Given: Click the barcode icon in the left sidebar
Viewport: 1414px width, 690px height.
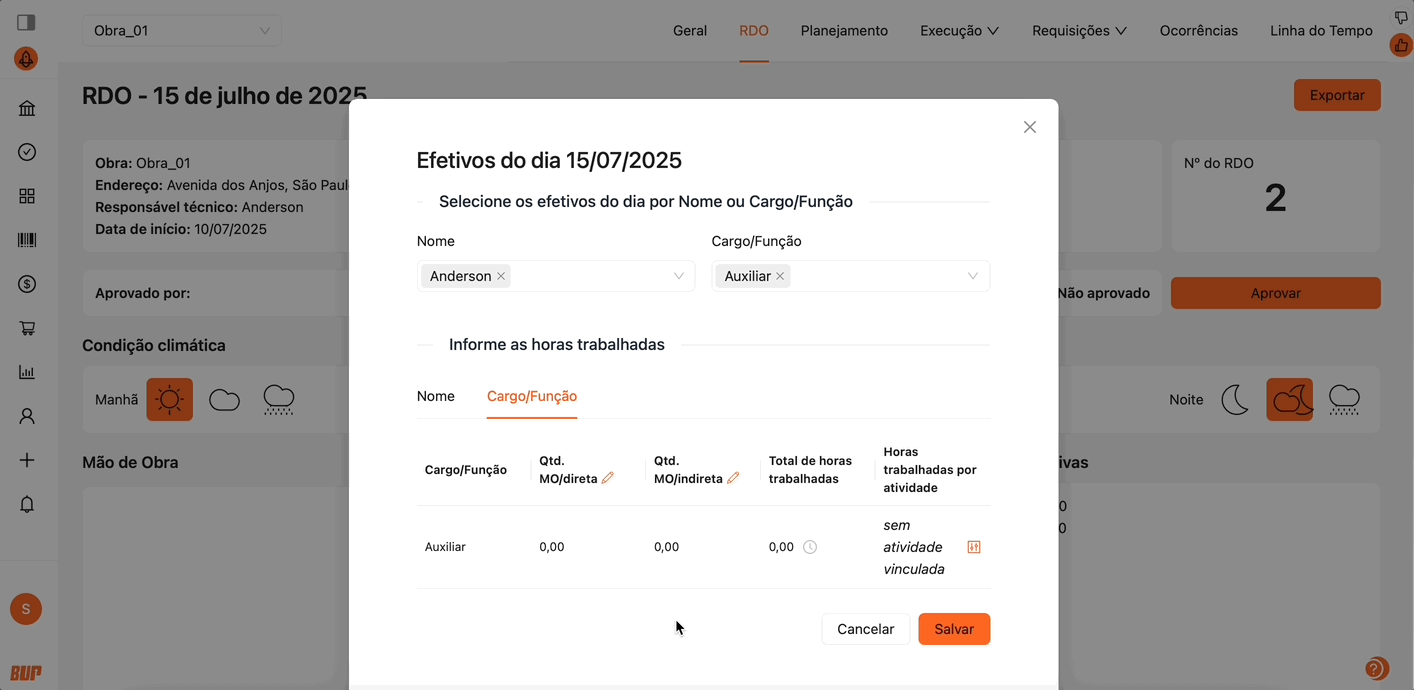Looking at the screenshot, I should pyautogui.click(x=26, y=239).
